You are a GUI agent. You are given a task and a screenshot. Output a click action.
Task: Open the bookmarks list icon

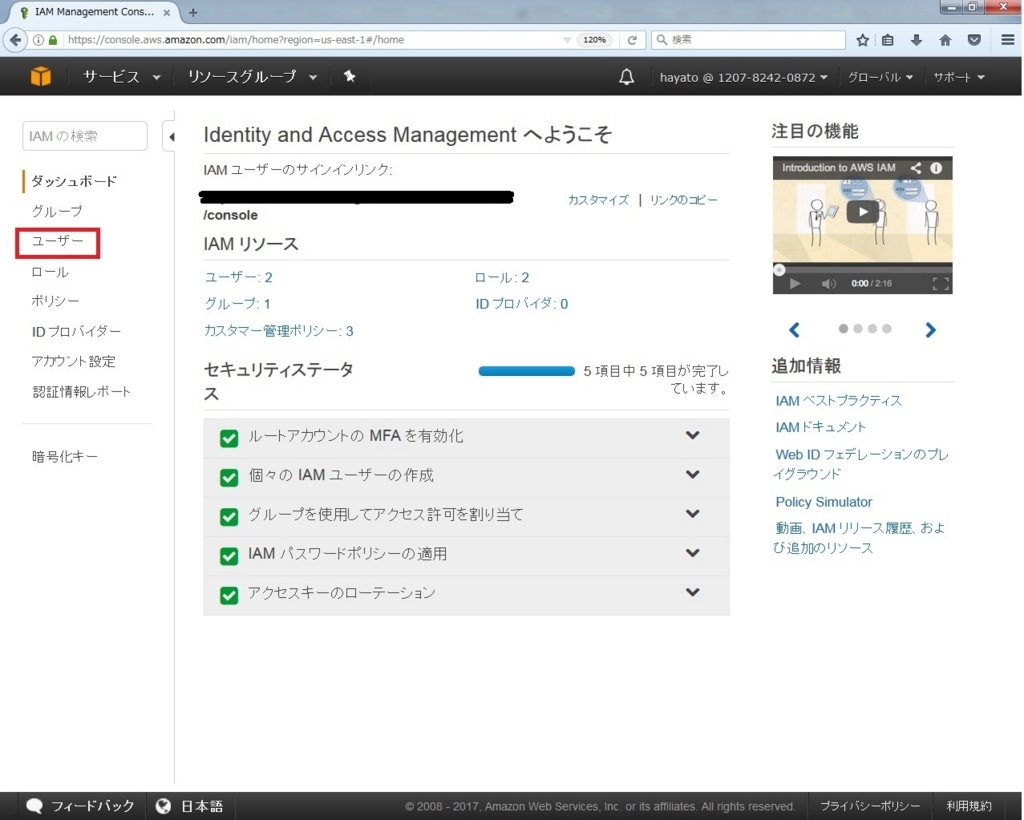pos(888,40)
